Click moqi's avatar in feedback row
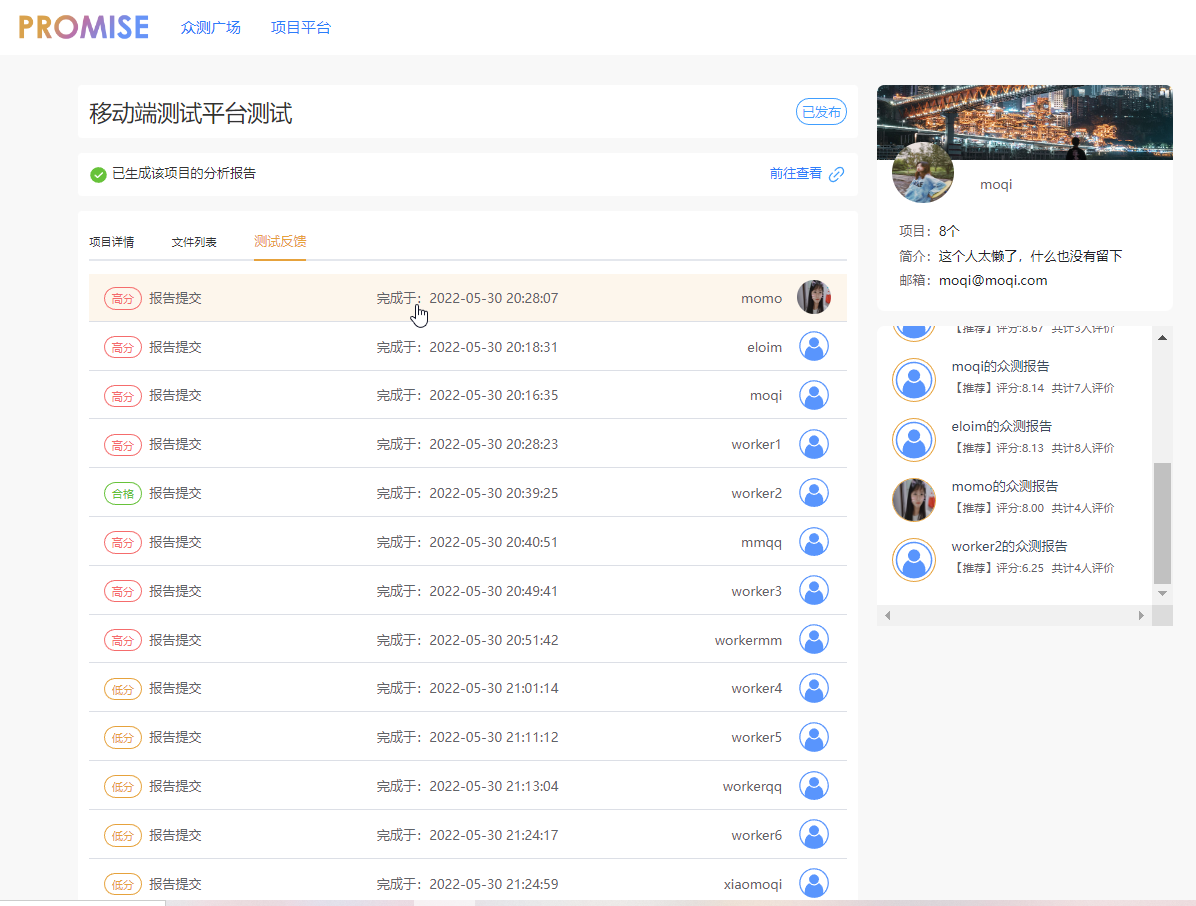Image resolution: width=1196 pixels, height=906 pixels. point(814,395)
